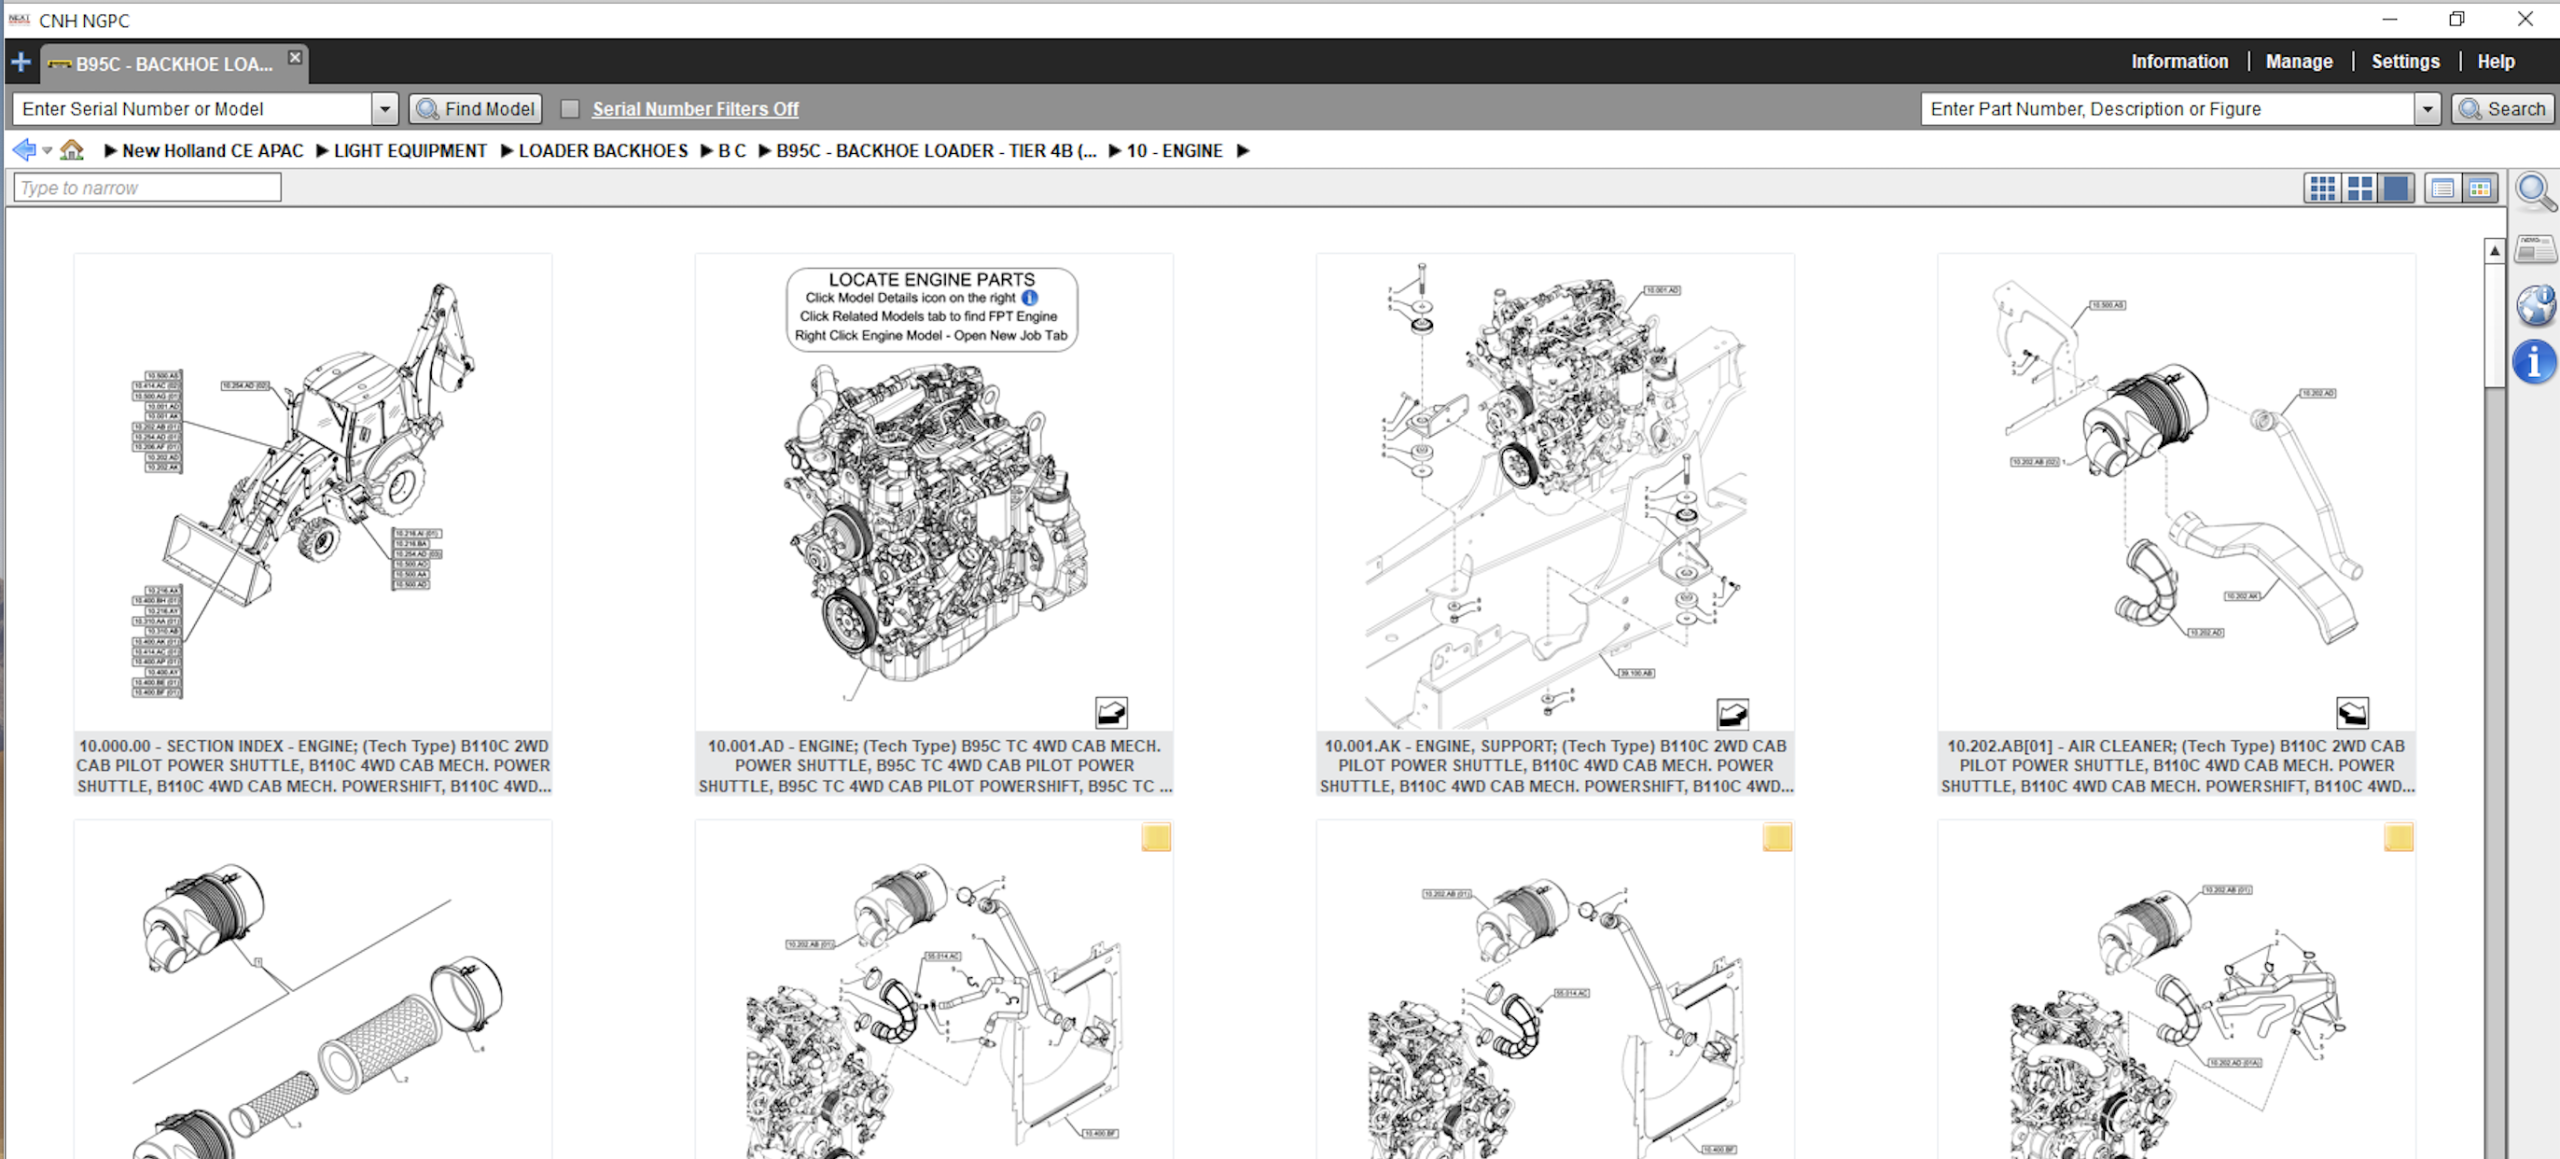Screen dimensions: 2560x1159
Task: Go back with the blue arrow icon
Action: (24, 151)
